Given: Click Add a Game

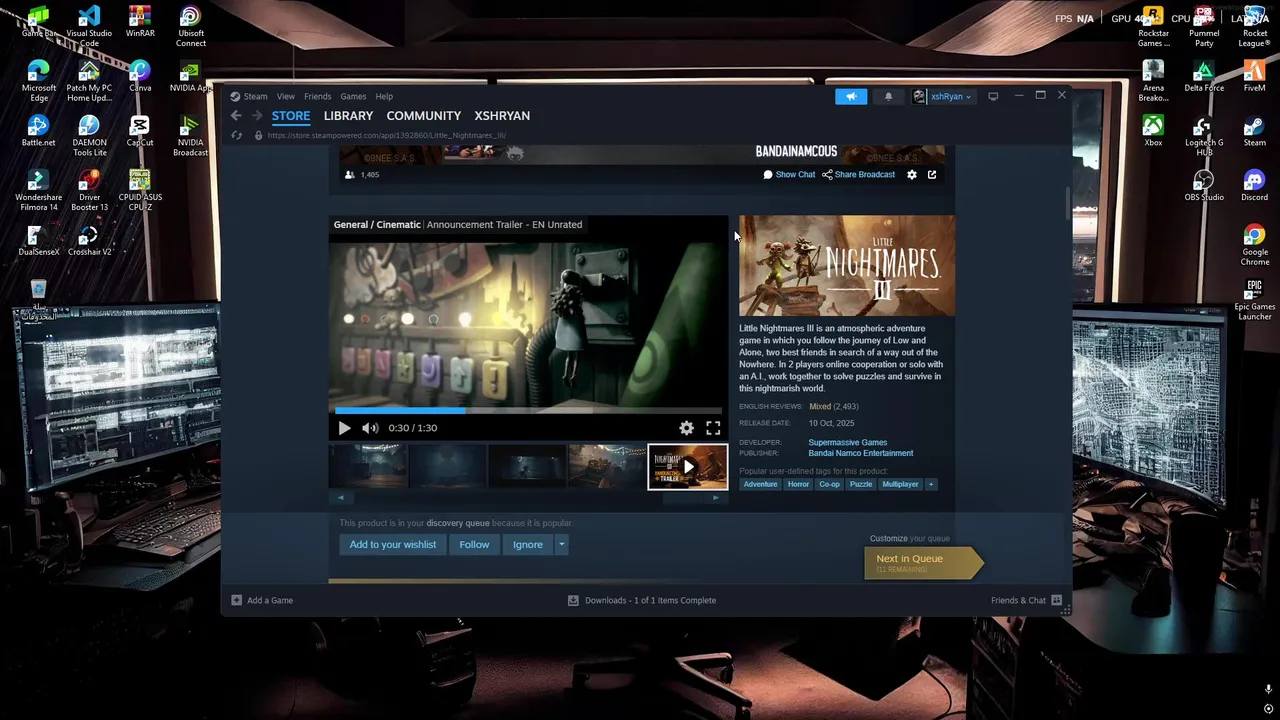Looking at the screenshot, I should tap(262, 600).
